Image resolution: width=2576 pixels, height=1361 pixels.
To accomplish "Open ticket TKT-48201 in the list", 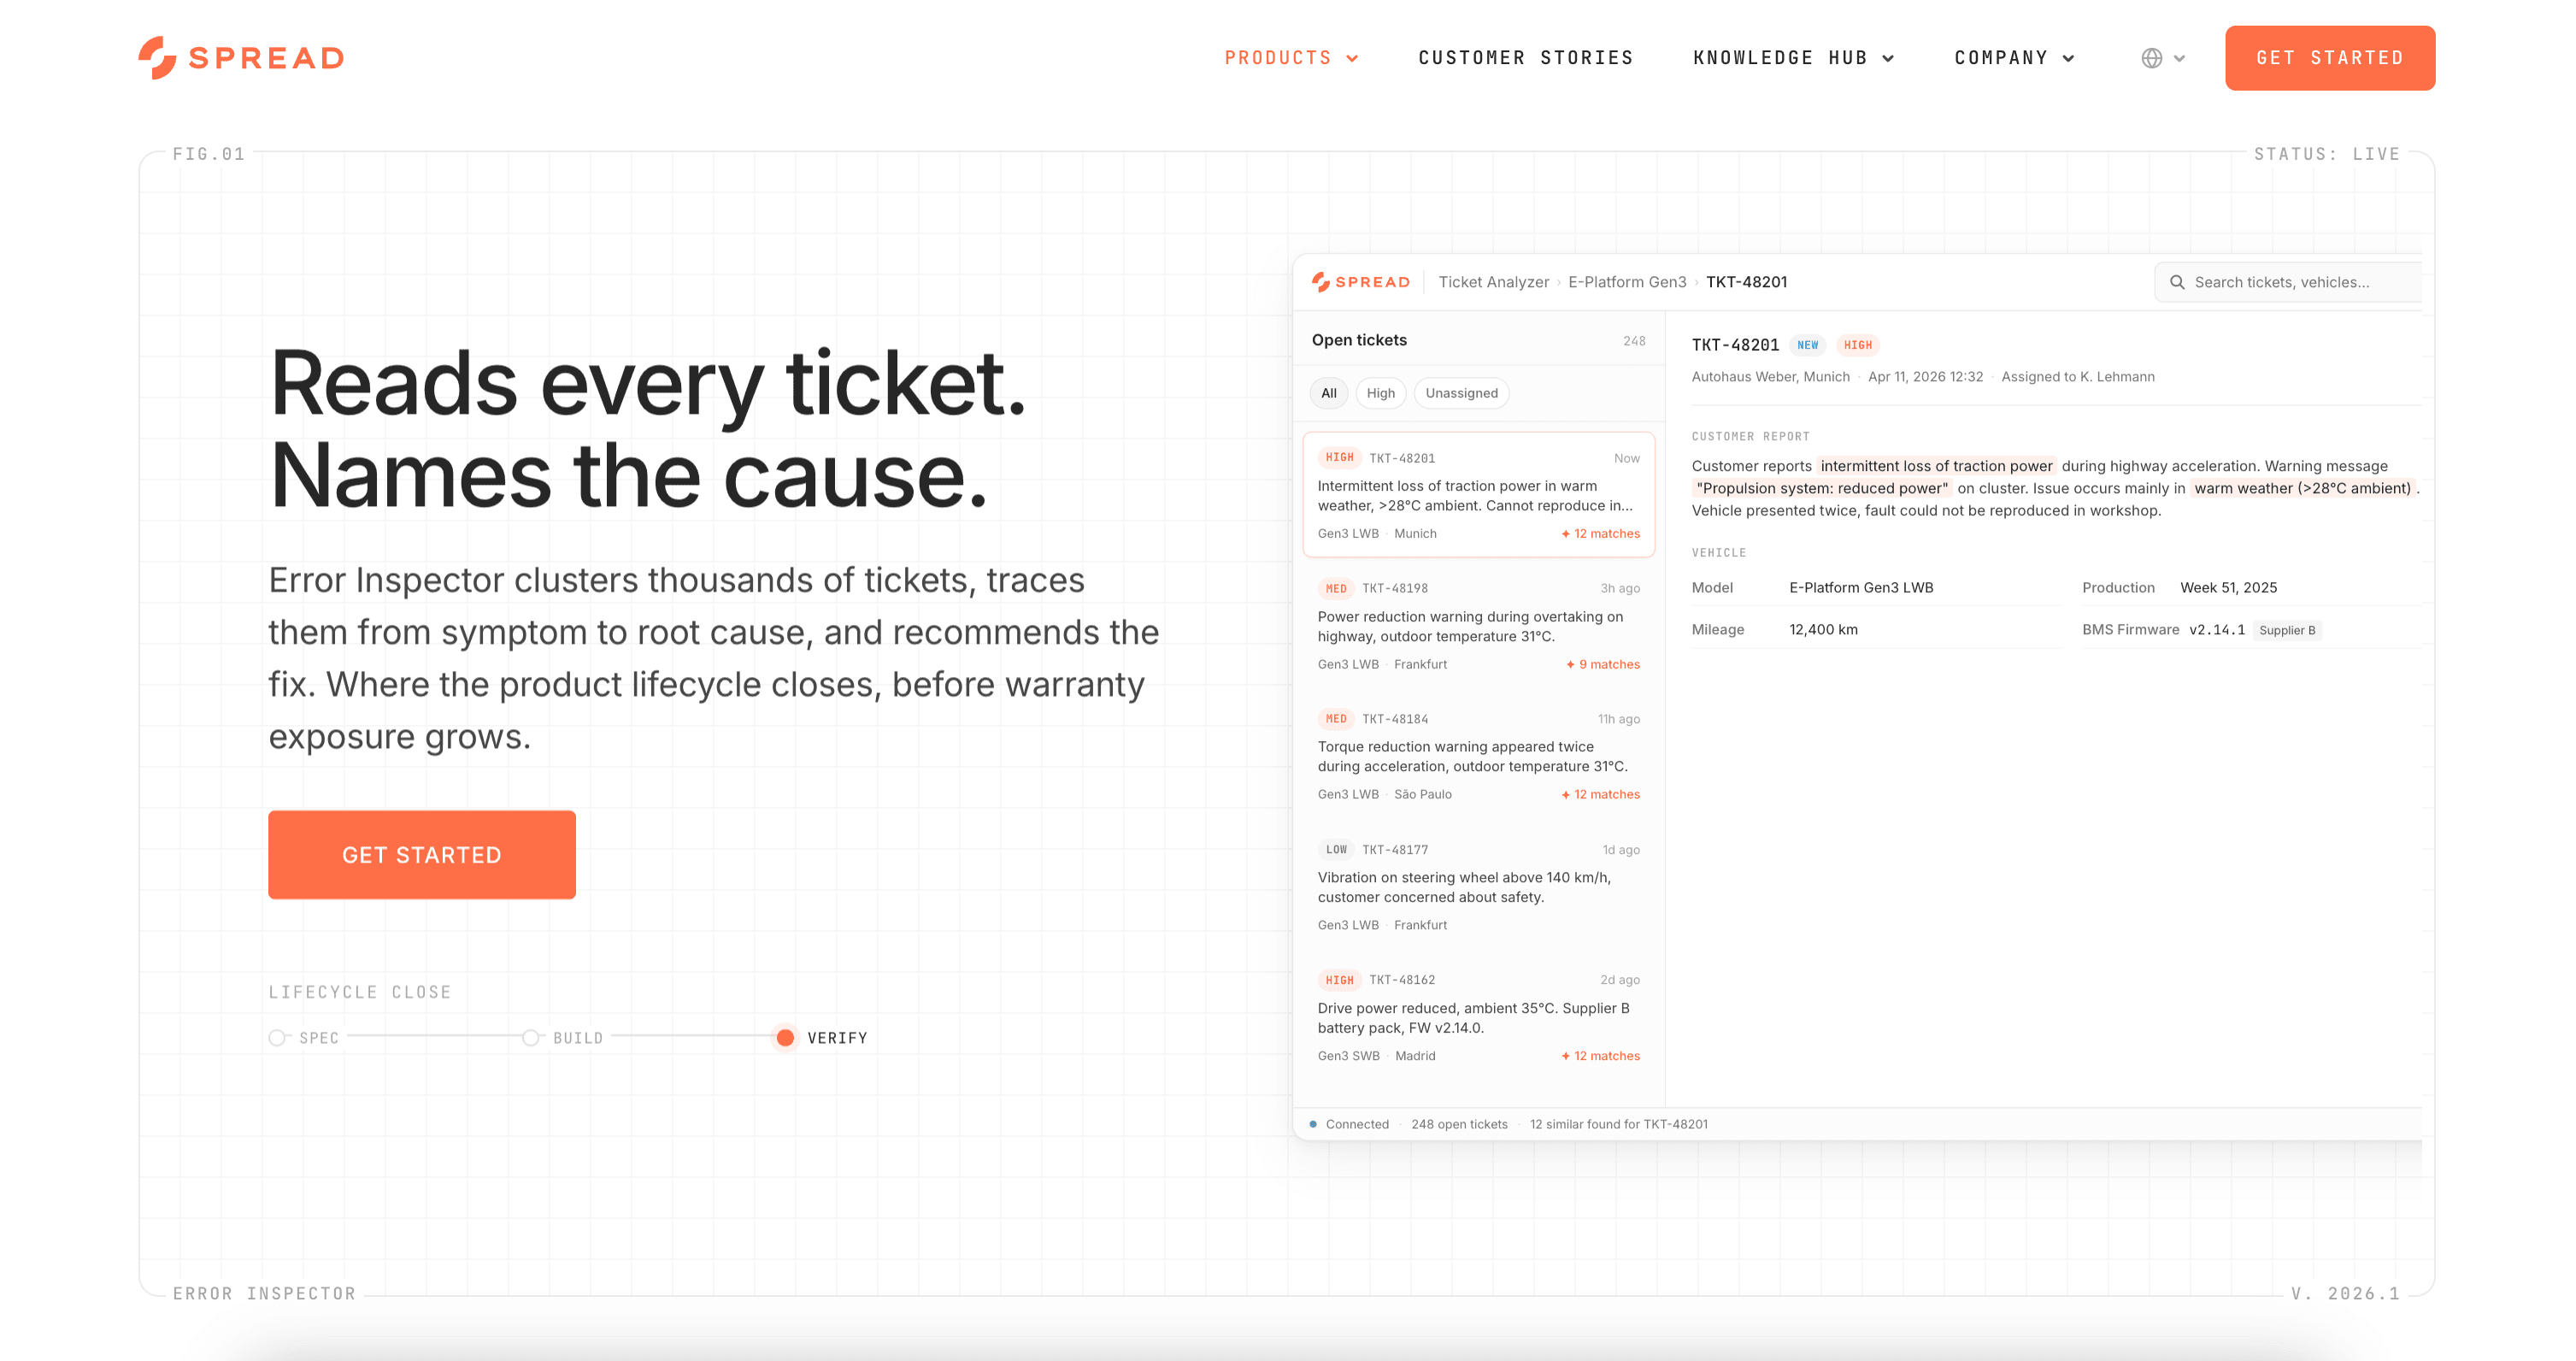I will tap(1478, 495).
